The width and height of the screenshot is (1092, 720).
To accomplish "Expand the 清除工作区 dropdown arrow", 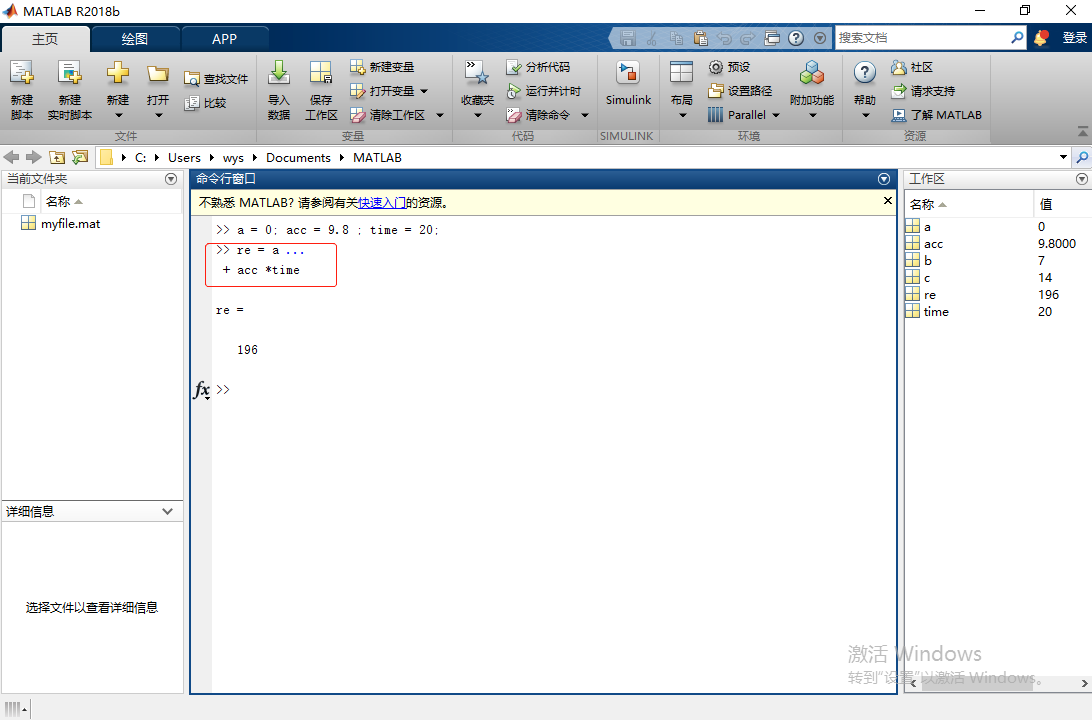I will pyautogui.click(x=439, y=115).
